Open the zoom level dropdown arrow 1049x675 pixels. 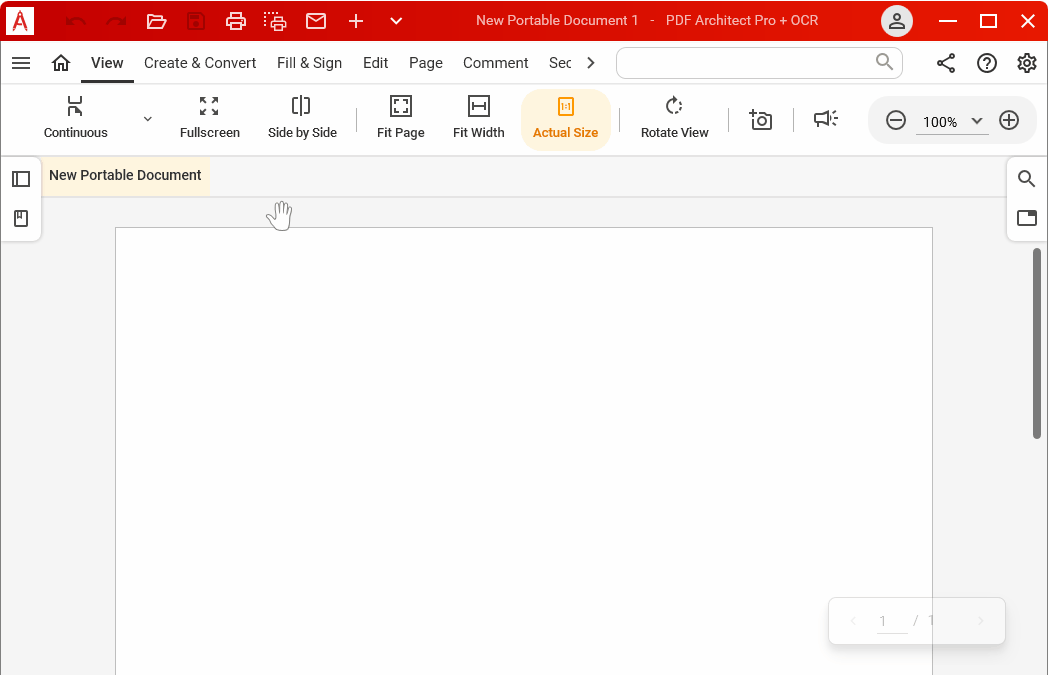[977, 121]
